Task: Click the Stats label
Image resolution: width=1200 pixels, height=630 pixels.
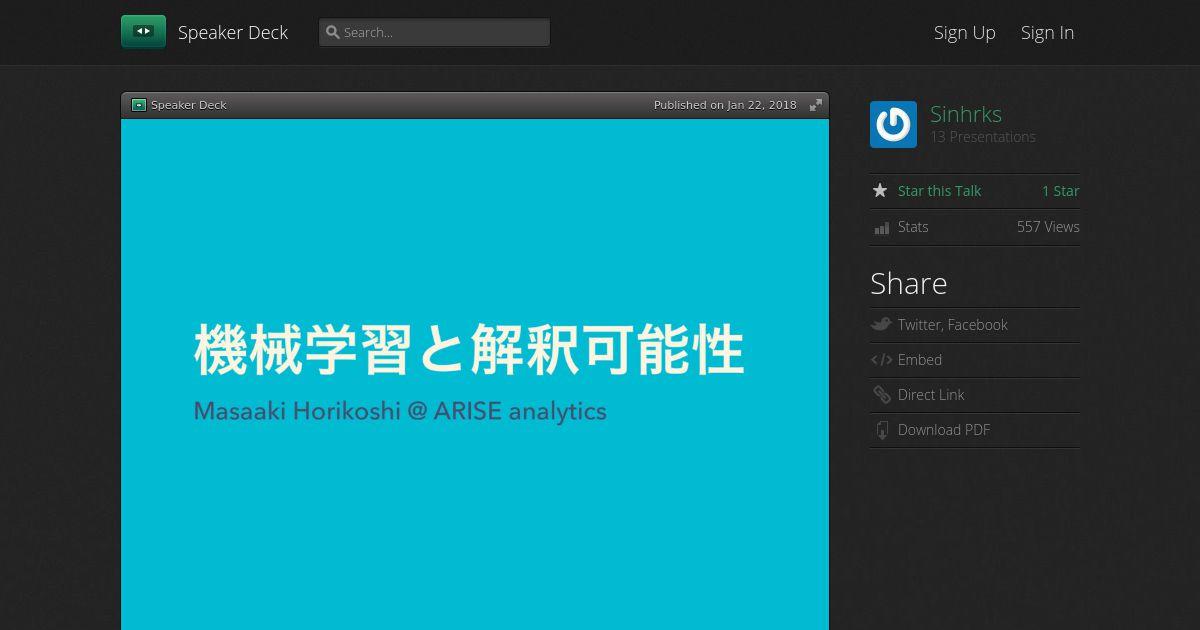Action: (913, 227)
